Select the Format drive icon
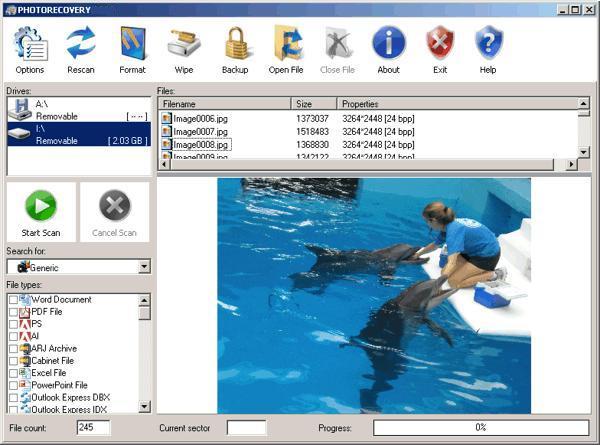This screenshot has height=445, width=600. pos(132,45)
